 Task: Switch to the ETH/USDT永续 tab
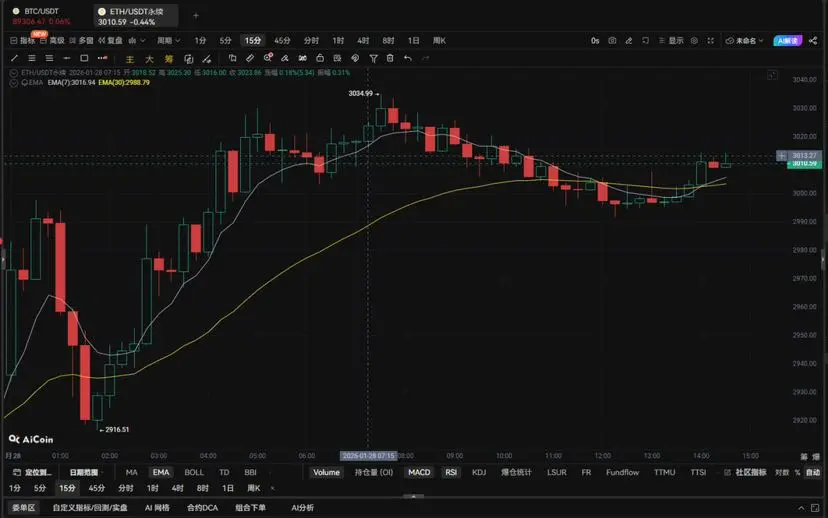pyautogui.click(x=135, y=16)
